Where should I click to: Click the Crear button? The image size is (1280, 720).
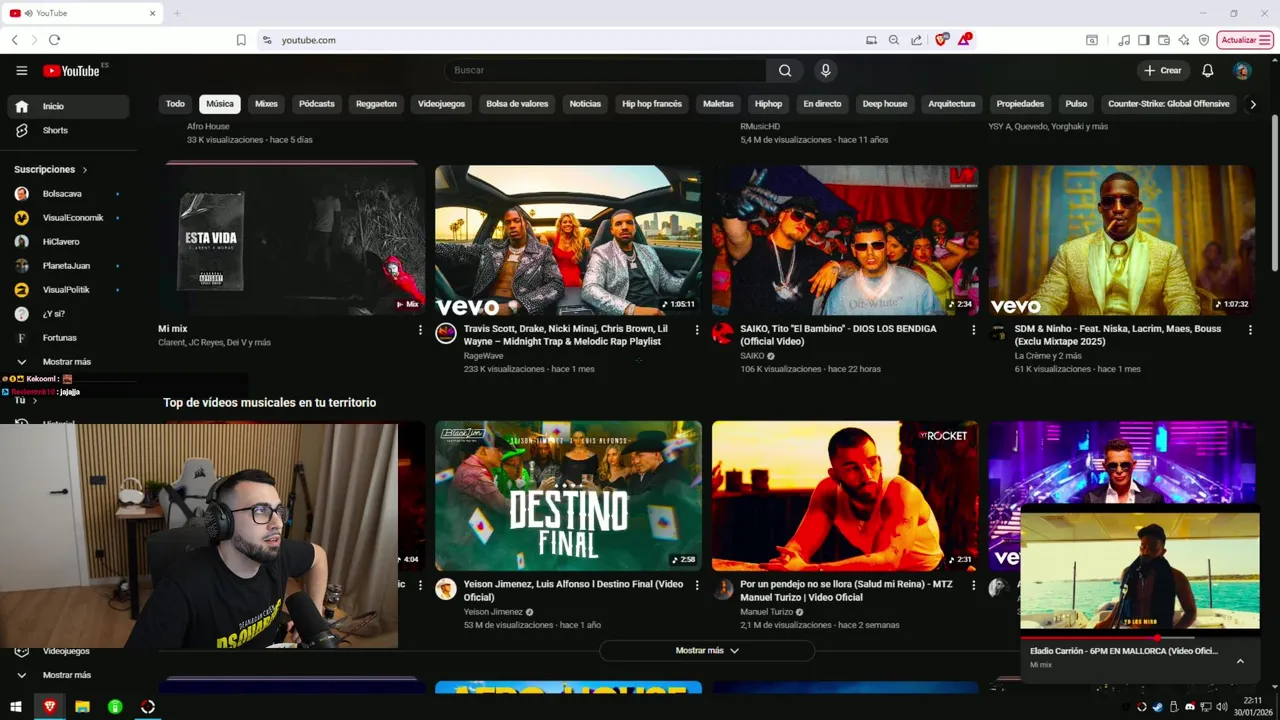coord(1163,70)
